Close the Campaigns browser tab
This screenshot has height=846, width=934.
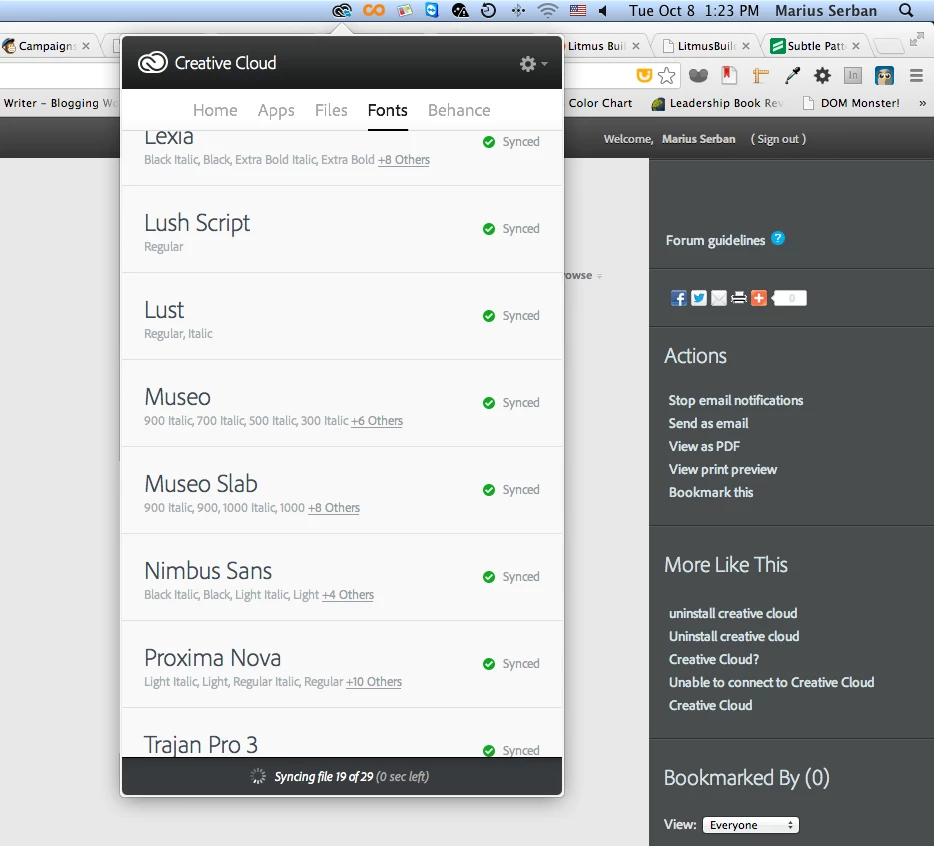click(x=86, y=46)
